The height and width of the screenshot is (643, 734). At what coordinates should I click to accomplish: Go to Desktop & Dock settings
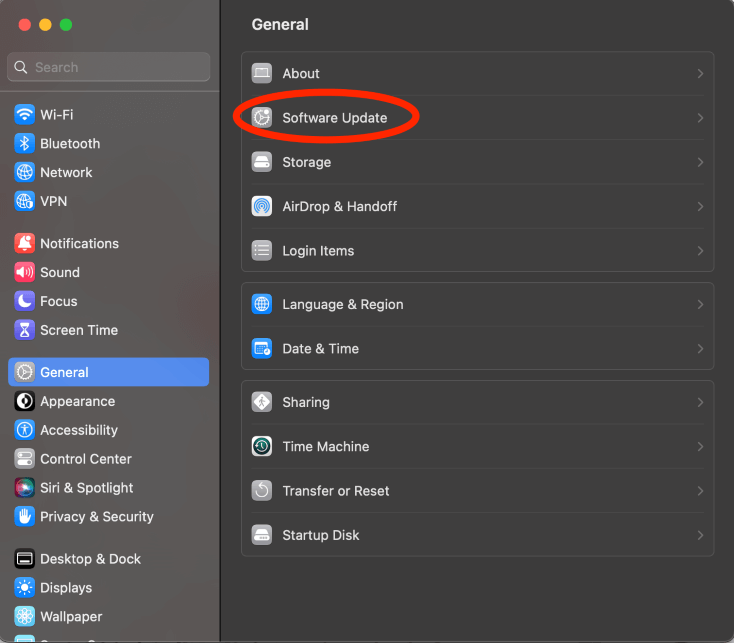click(90, 559)
